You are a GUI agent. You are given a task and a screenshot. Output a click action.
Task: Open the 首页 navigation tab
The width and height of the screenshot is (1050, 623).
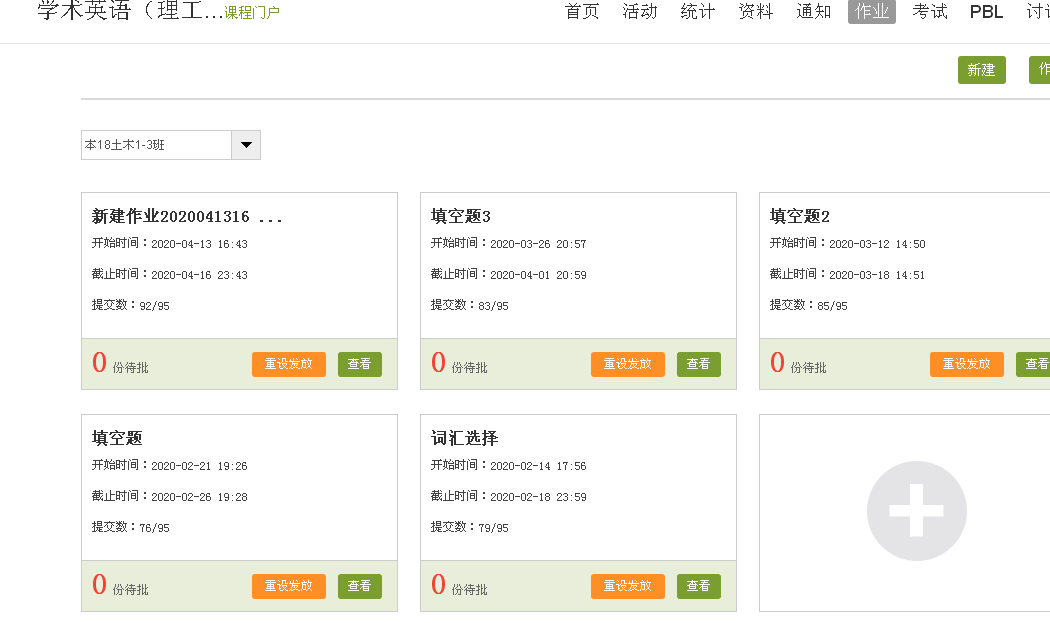[582, 12]
